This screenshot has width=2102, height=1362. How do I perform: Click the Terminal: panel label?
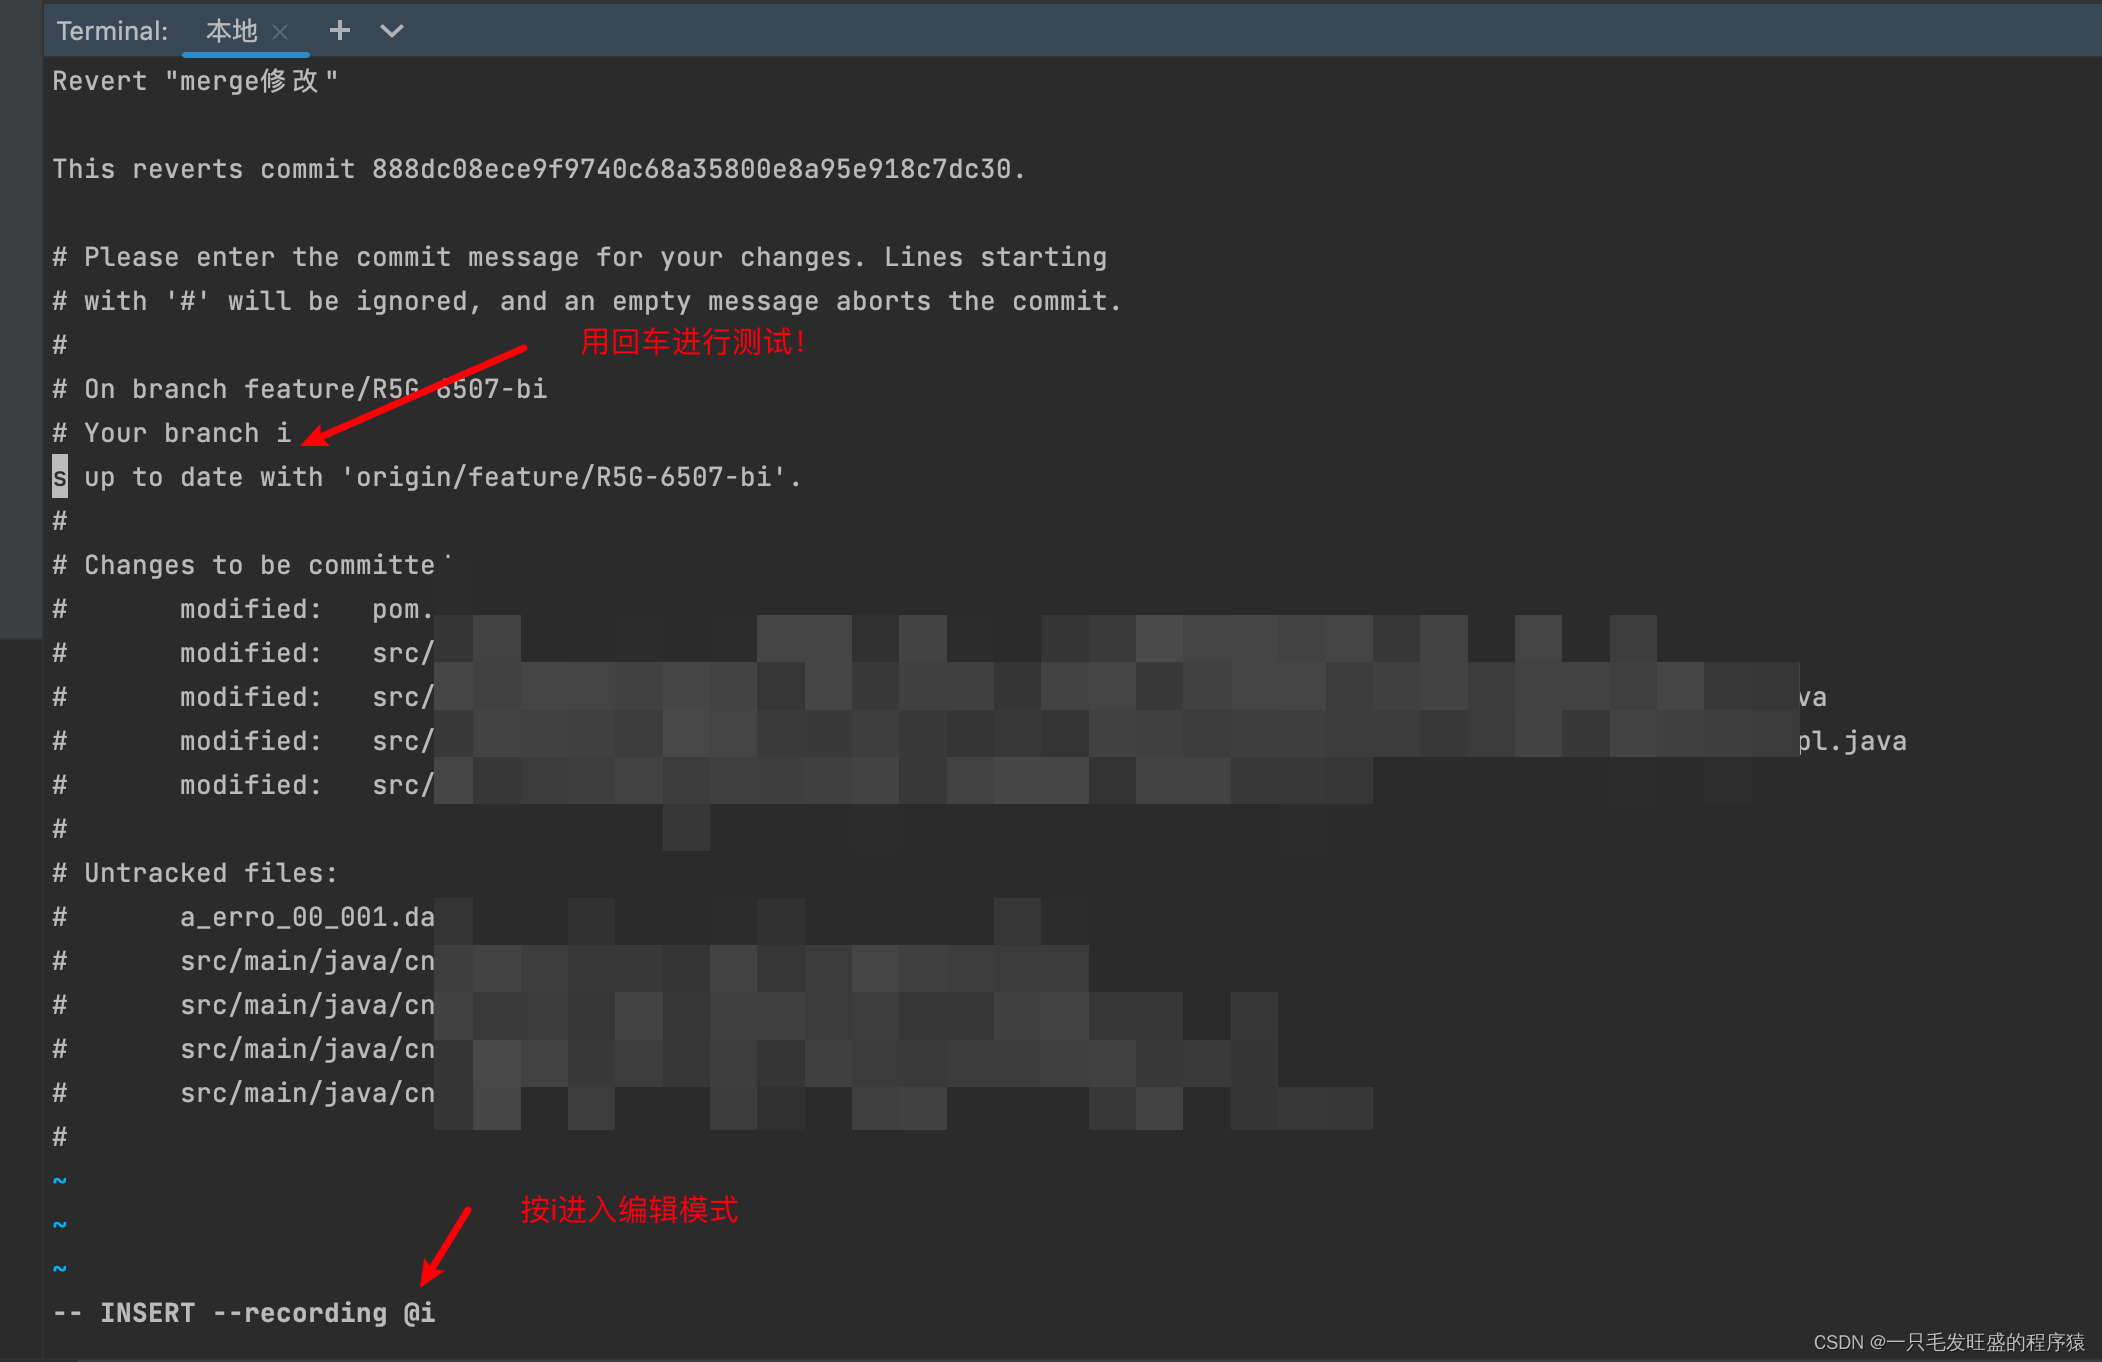pyautogui.click(x=112, y=30)
